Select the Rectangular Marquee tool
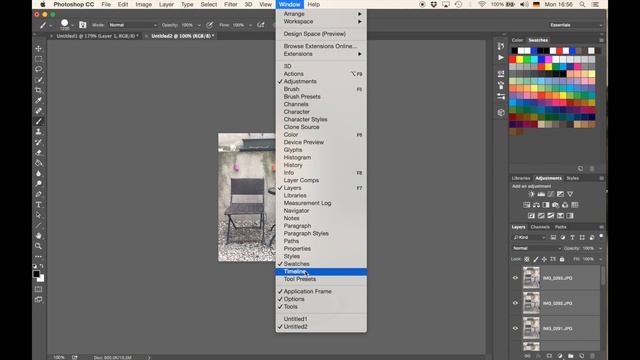Screen dimensions: 640x360 pos(38,59)
